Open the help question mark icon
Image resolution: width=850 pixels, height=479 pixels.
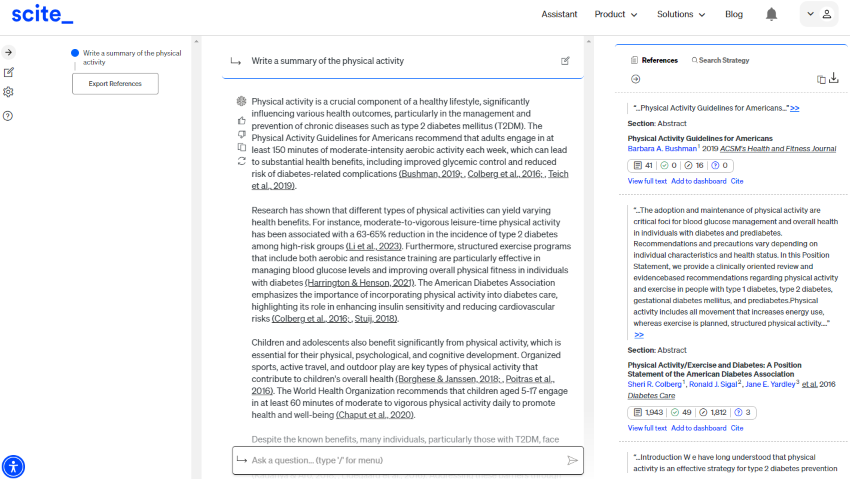coord(8,116)
